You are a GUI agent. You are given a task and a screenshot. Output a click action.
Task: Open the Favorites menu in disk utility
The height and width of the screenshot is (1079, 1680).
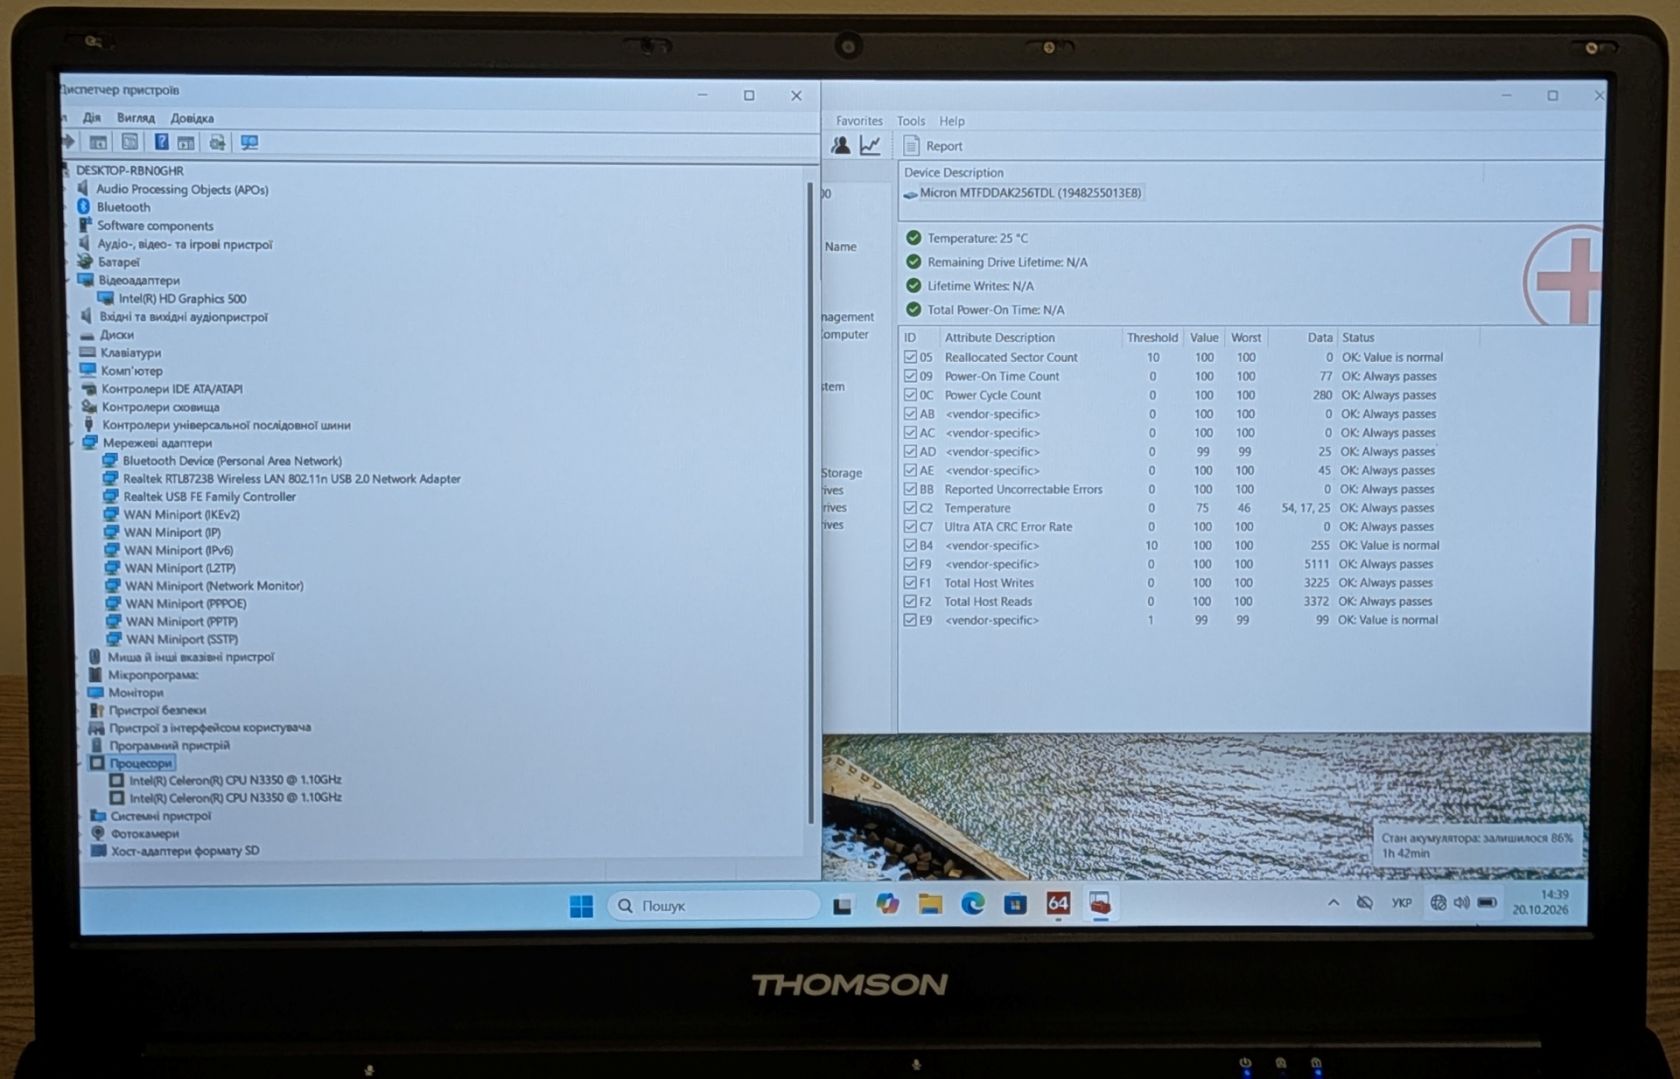pos(859,121)
